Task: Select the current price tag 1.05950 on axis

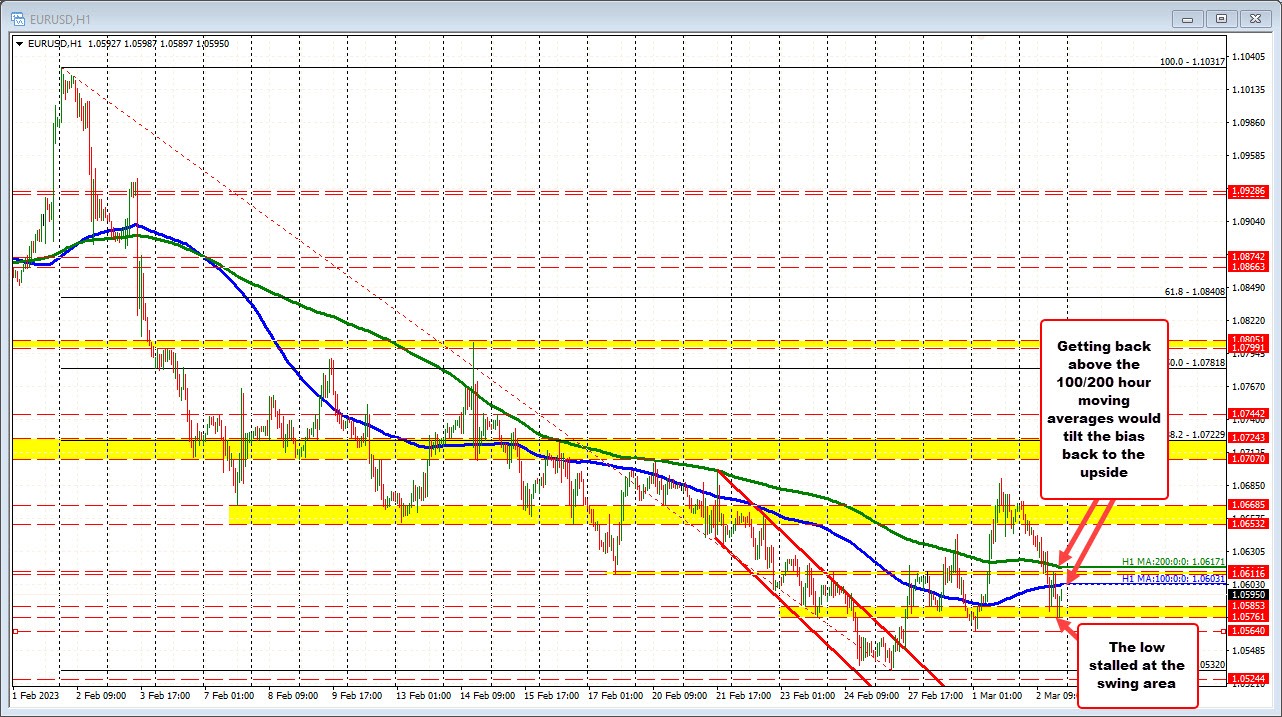Action: 1248,592
